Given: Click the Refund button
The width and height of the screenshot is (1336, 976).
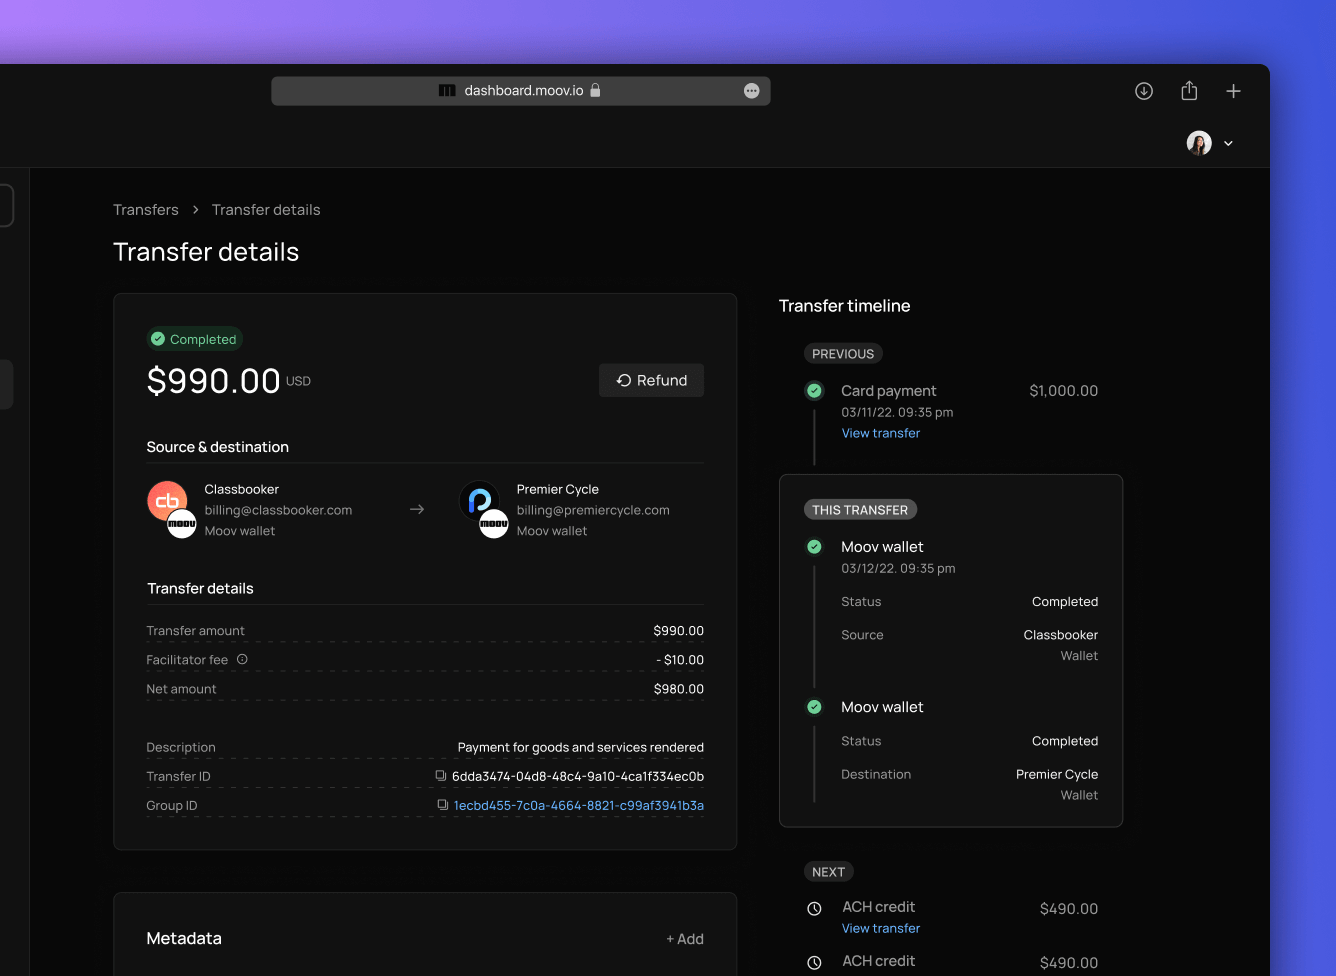Looking at the screenshot, I should click(x=651, y=380).
